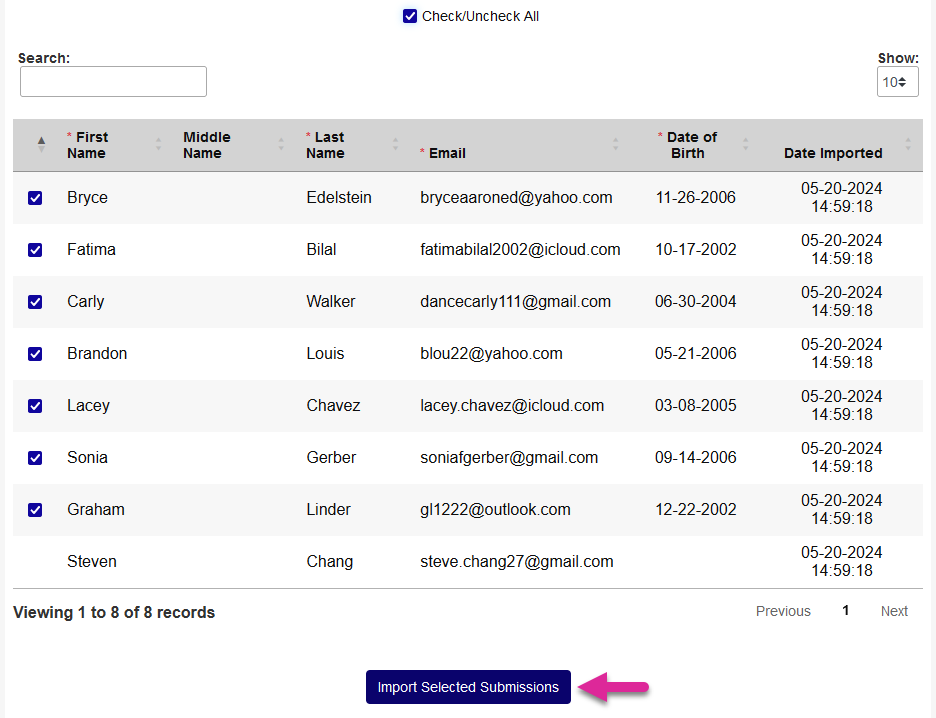Viewport: 936px width, 718px height.
Task: Sort by Date Imported column arrows
Action: point(908,145)
